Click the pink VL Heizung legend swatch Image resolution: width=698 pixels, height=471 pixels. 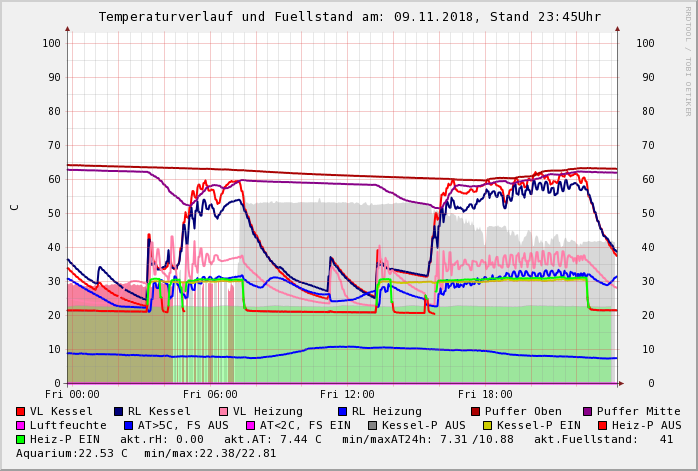223,412
